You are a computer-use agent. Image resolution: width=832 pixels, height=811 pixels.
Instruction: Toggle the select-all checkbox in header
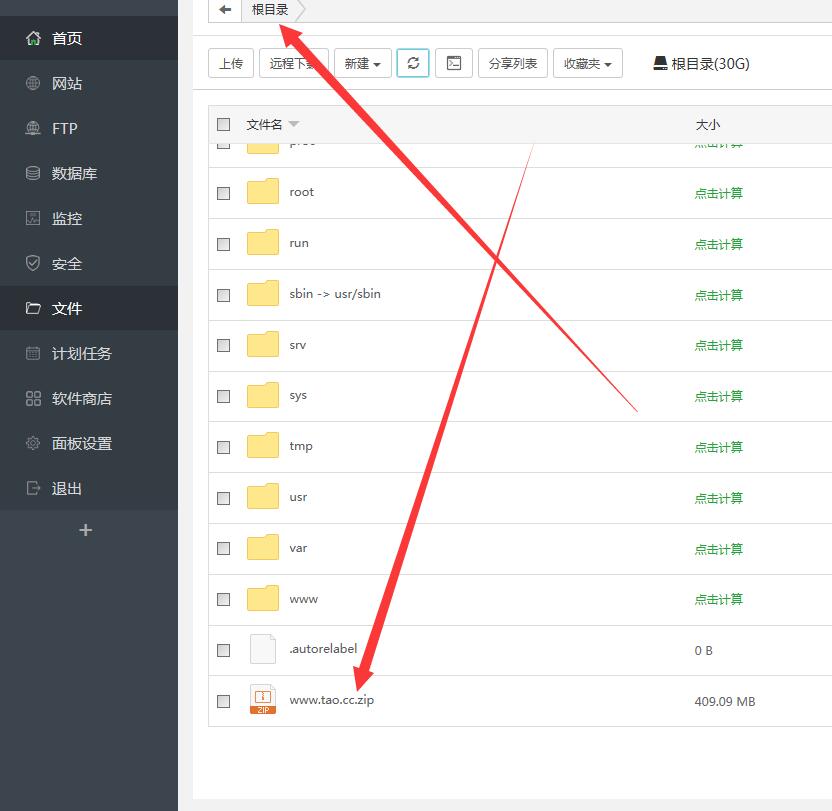pos(224,125)
